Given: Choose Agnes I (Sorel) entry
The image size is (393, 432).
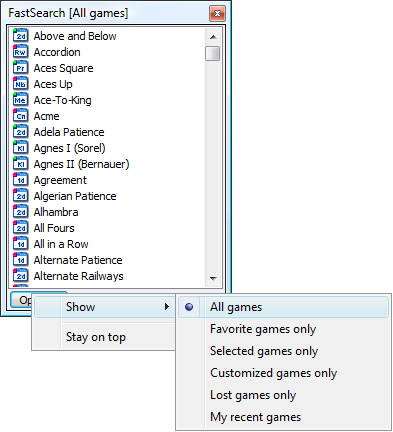Looking at the screenshot, I should [x=69, y=148].
